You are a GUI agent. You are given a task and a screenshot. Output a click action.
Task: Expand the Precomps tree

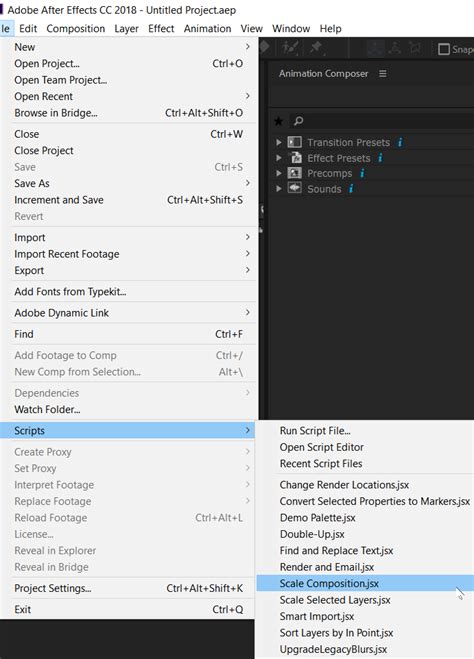pos(278,173)
